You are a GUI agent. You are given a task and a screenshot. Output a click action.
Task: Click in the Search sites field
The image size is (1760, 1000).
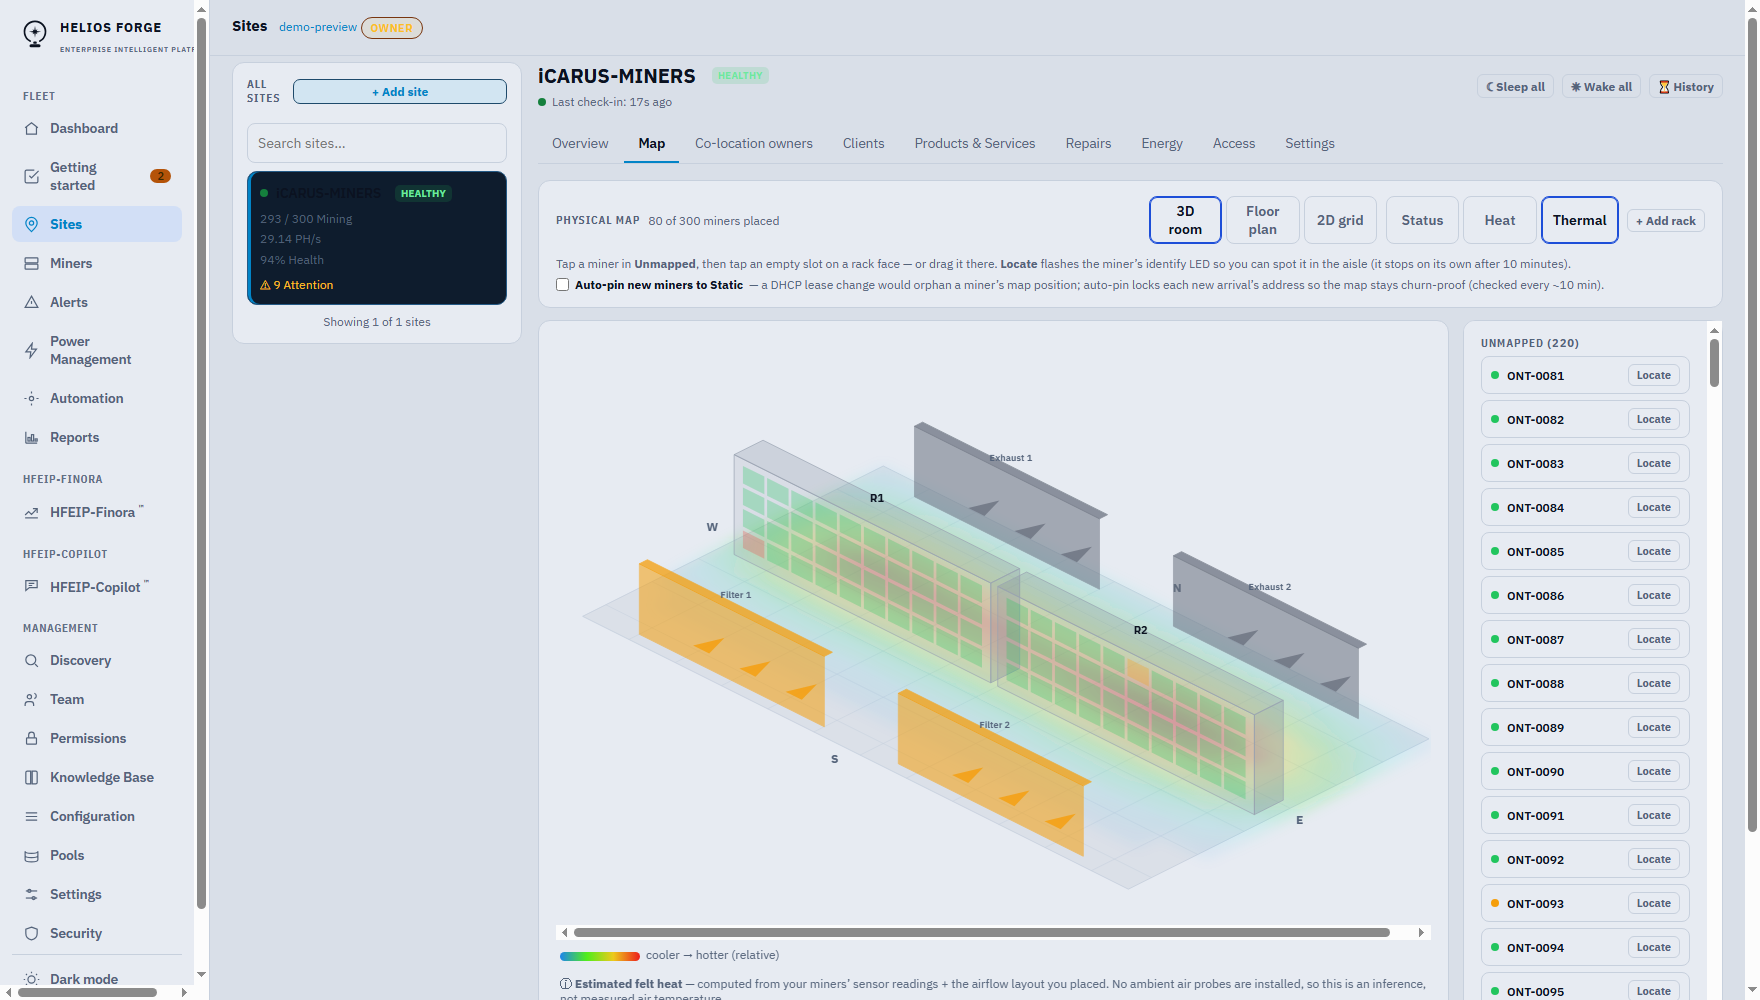pos(377,143)
